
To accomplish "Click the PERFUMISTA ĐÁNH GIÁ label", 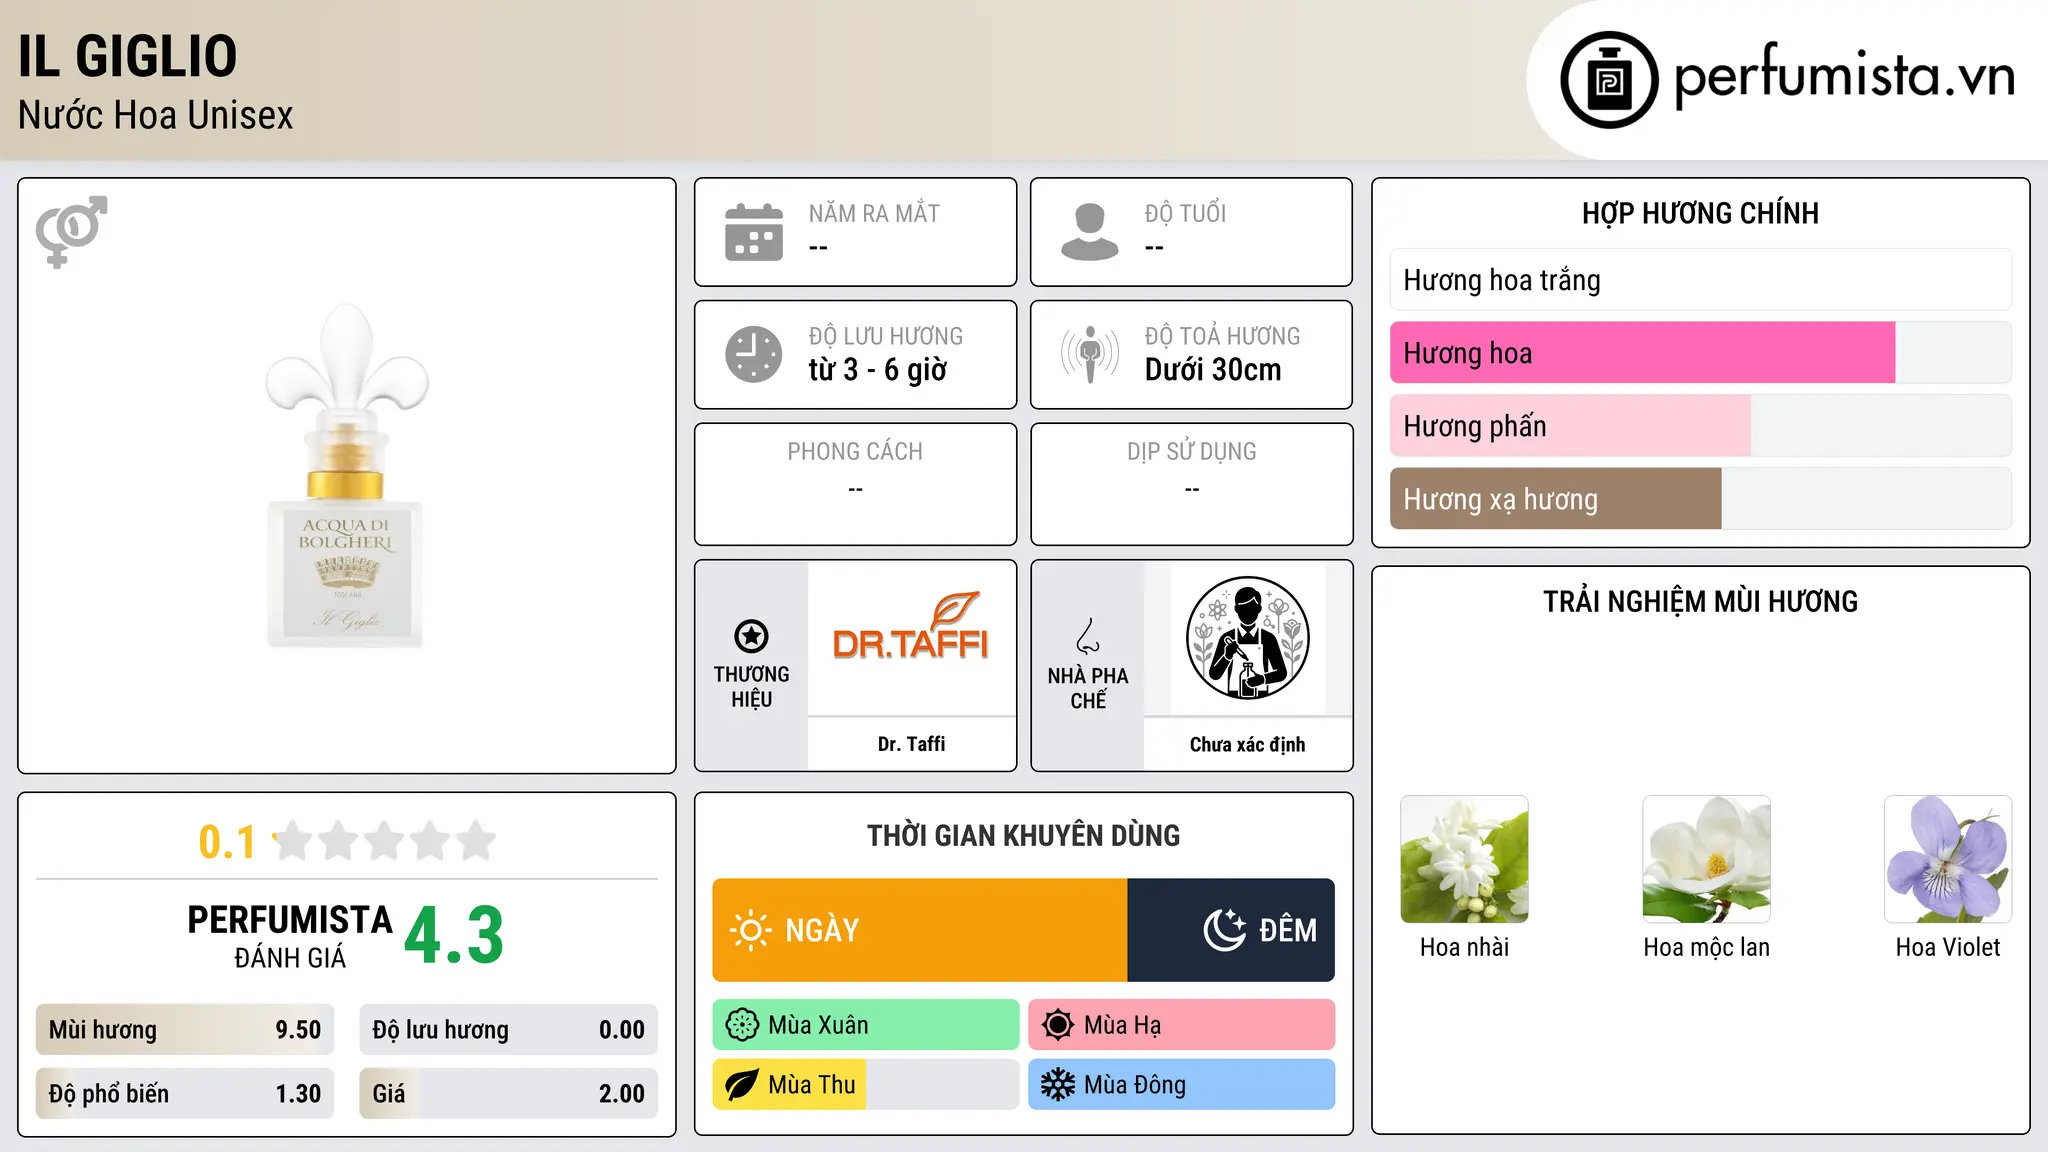I will (x=290, y=937).
